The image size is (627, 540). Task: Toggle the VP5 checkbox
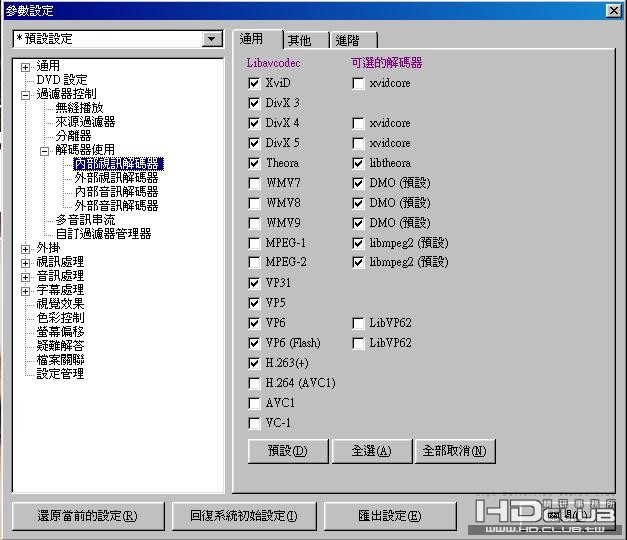coord(254,303)
